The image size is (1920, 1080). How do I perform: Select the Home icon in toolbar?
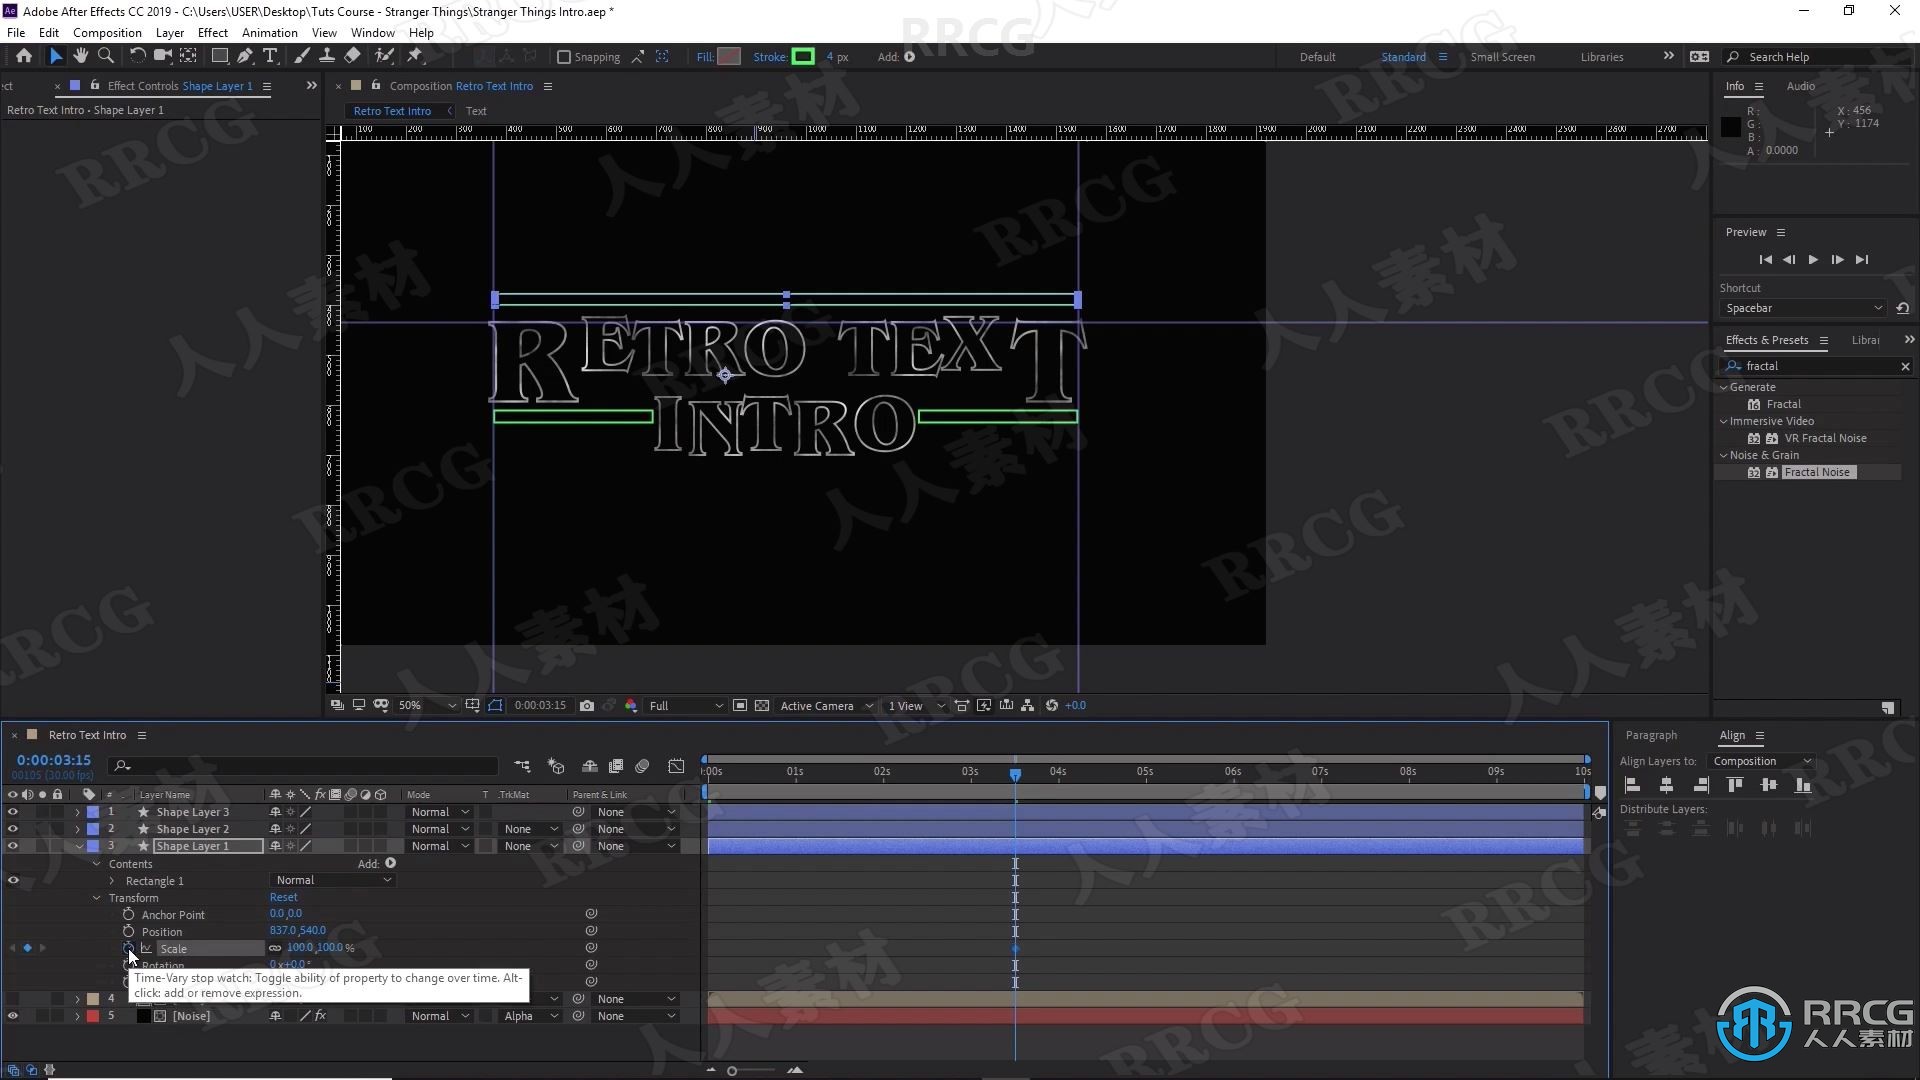point(24,56)
